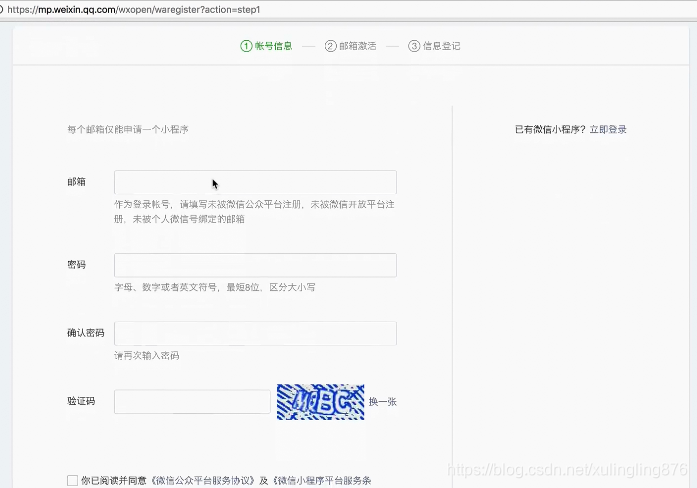Viewport: 697px width, 488px height.
Task: Click the hint 请再次输入密码
Action: tap(147, 356)
